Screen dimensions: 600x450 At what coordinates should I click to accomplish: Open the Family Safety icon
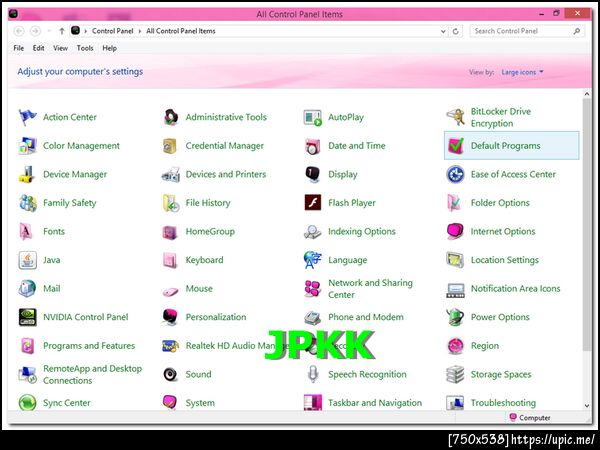tap(28, 203)
